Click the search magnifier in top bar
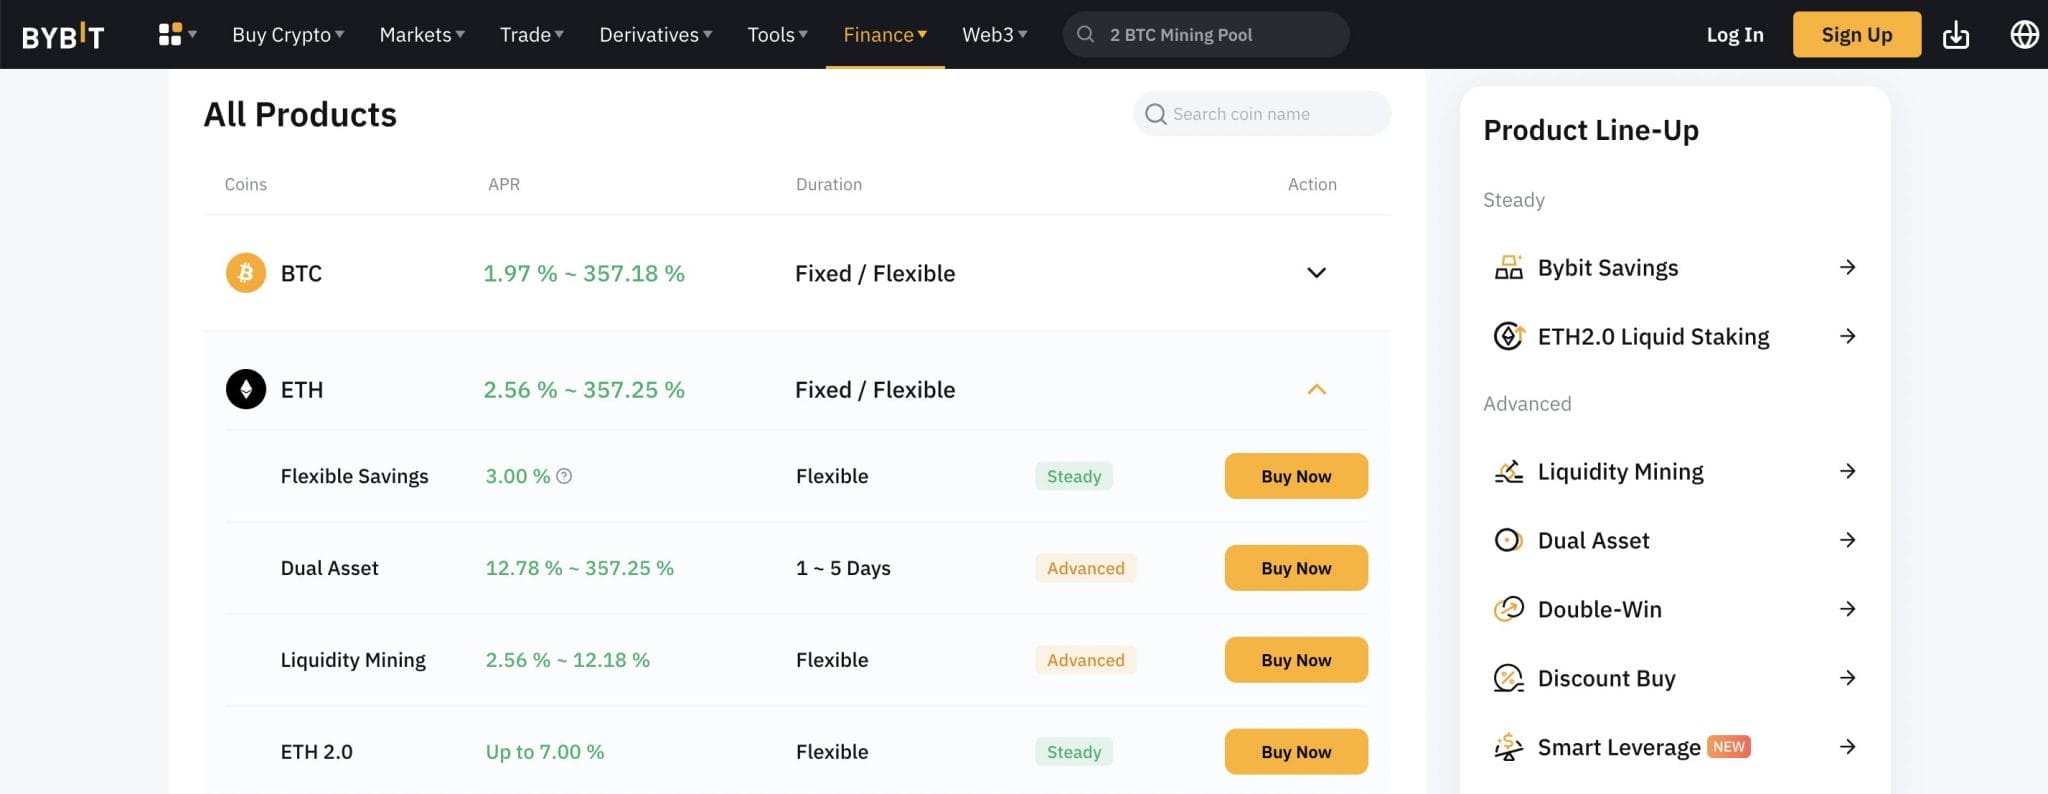 [x=1085, y=35]
